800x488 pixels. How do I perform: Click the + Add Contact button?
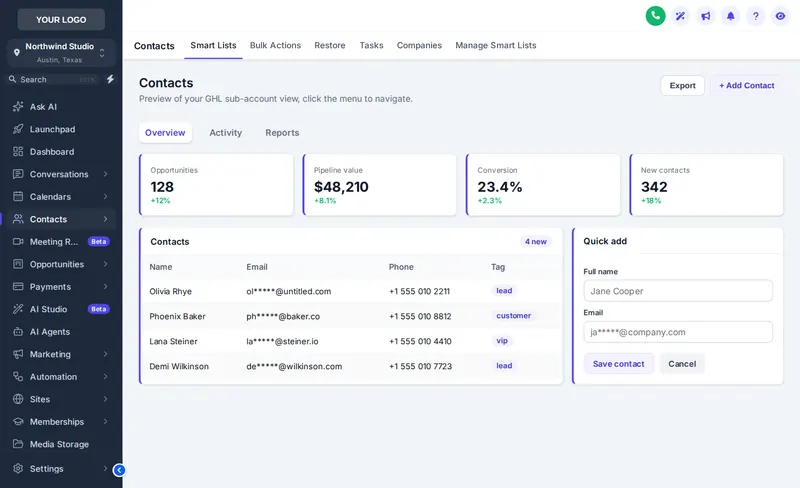(x=746, y=86)
